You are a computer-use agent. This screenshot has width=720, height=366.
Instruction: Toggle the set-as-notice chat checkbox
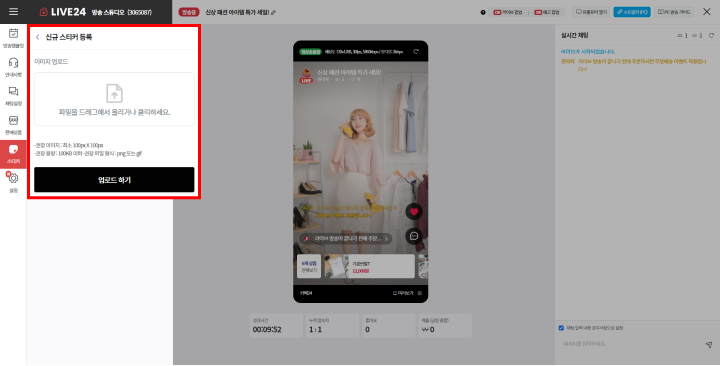click(x=561, y=328)
